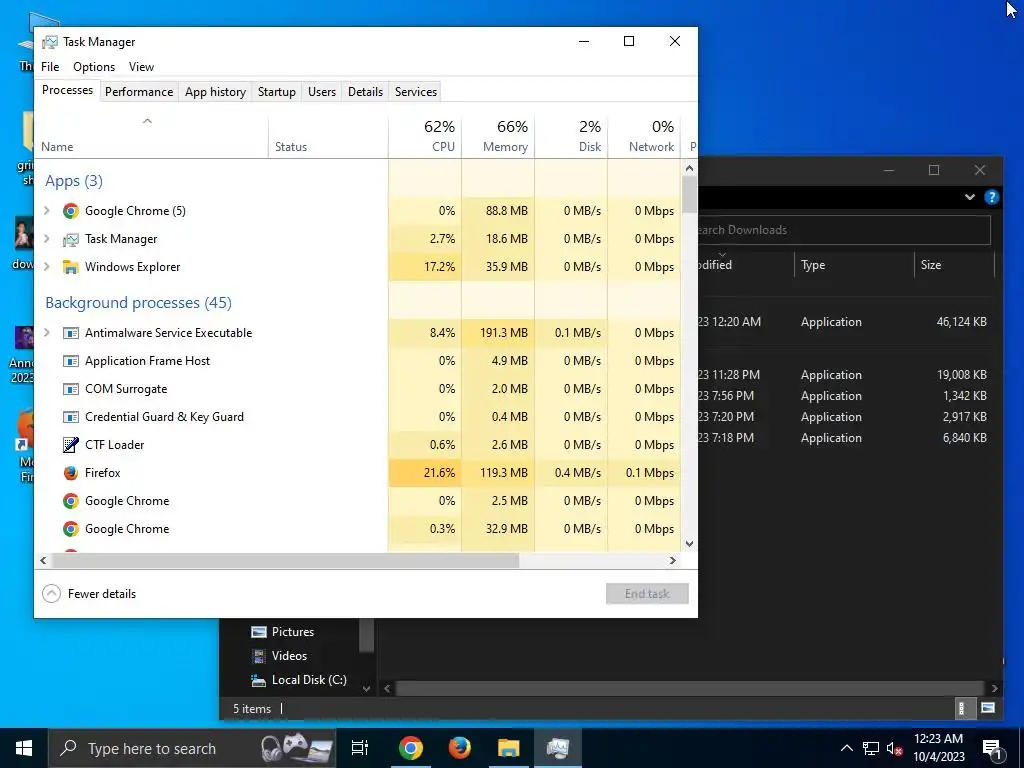
Task: Click the 2.5 MB Google Chrome icon
Action: [x=71, y=501]
